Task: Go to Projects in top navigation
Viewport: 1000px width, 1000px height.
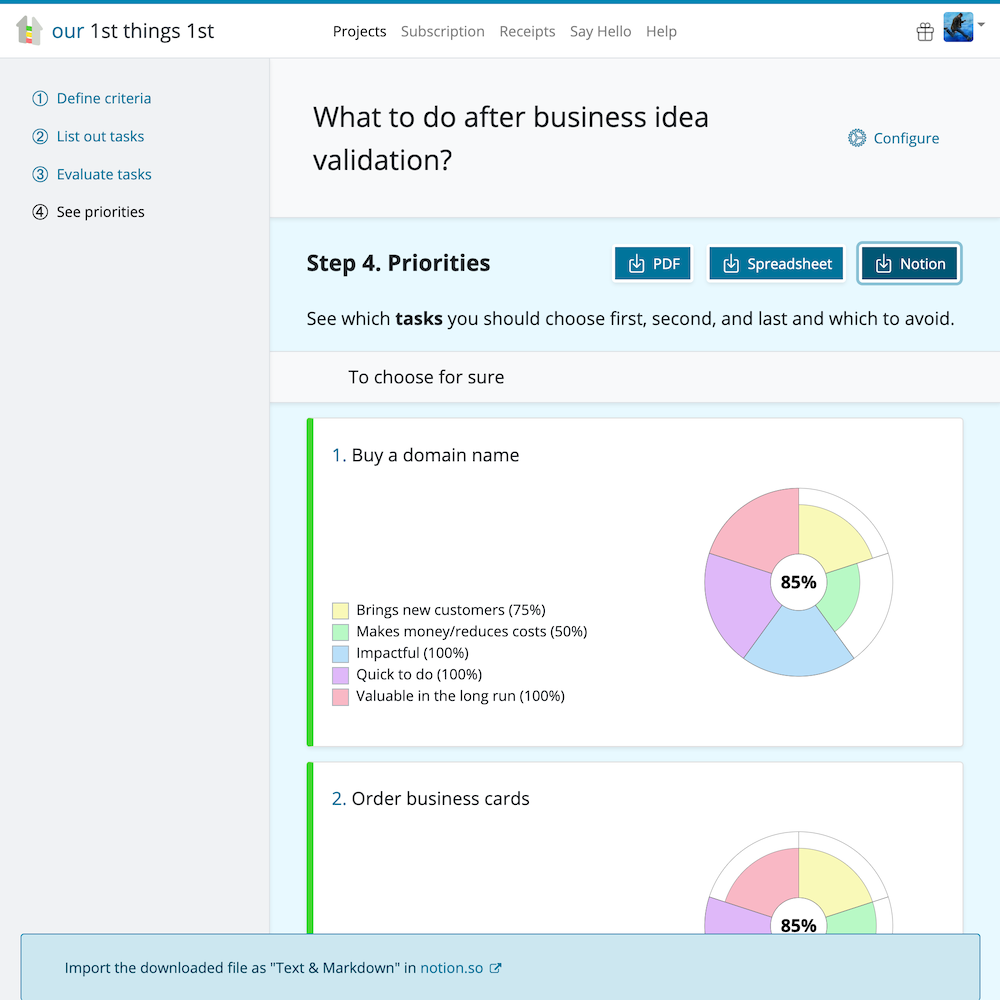Action: coord(360,31)
